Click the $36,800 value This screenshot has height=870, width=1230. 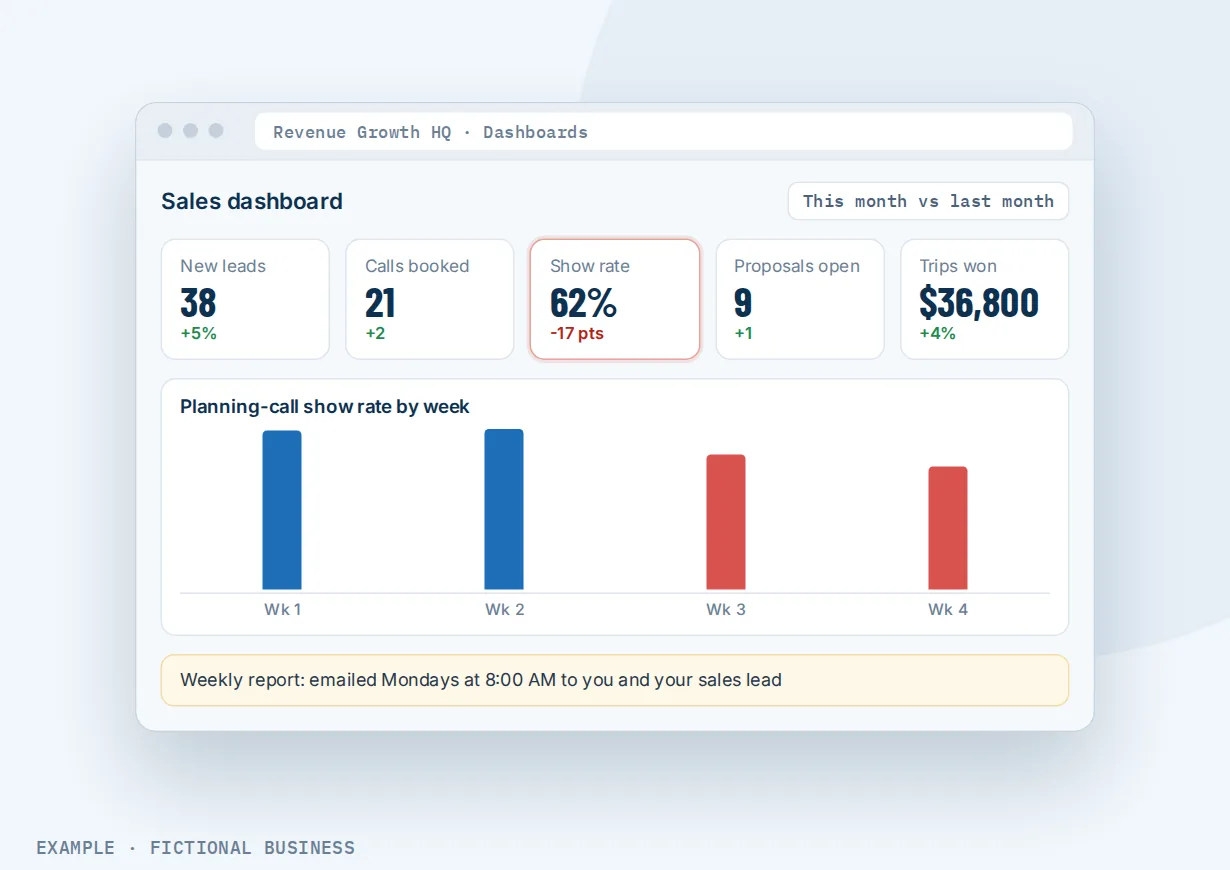click(979, 302)
